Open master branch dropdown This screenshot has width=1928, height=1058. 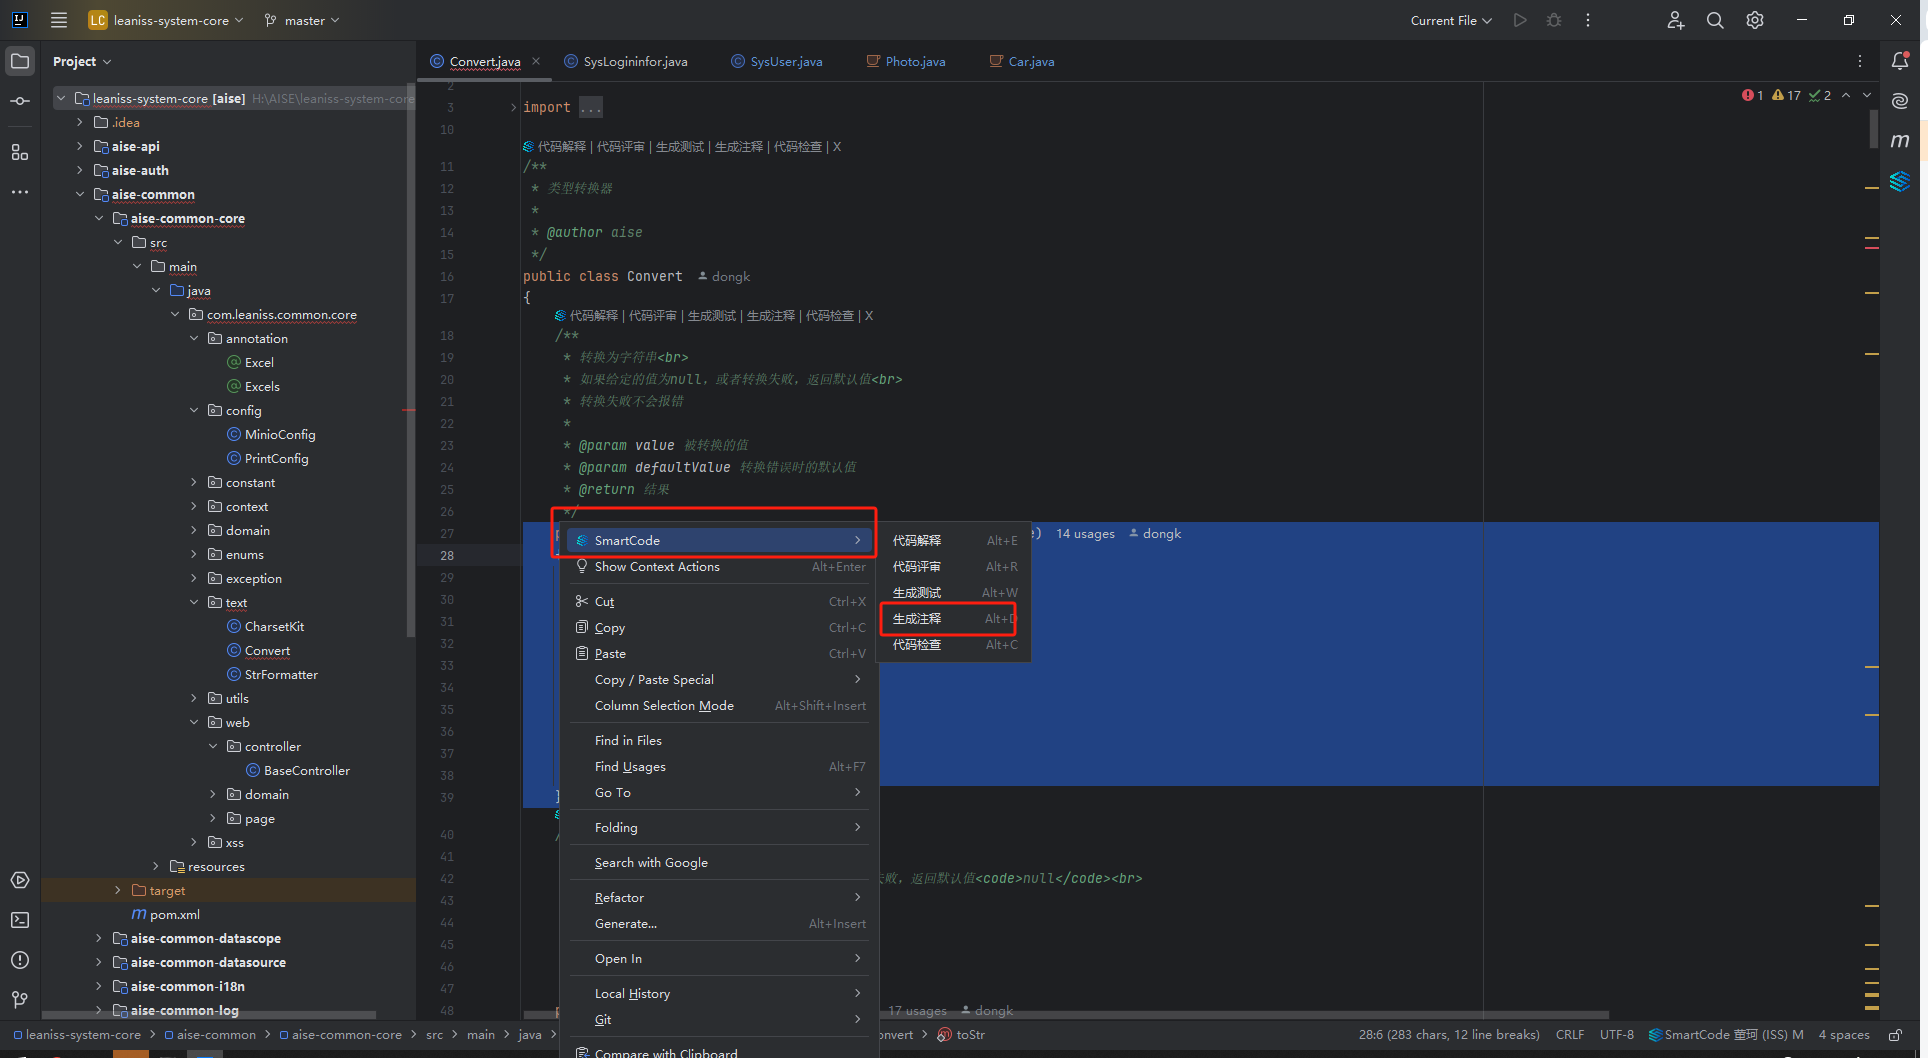coord(301,20)
